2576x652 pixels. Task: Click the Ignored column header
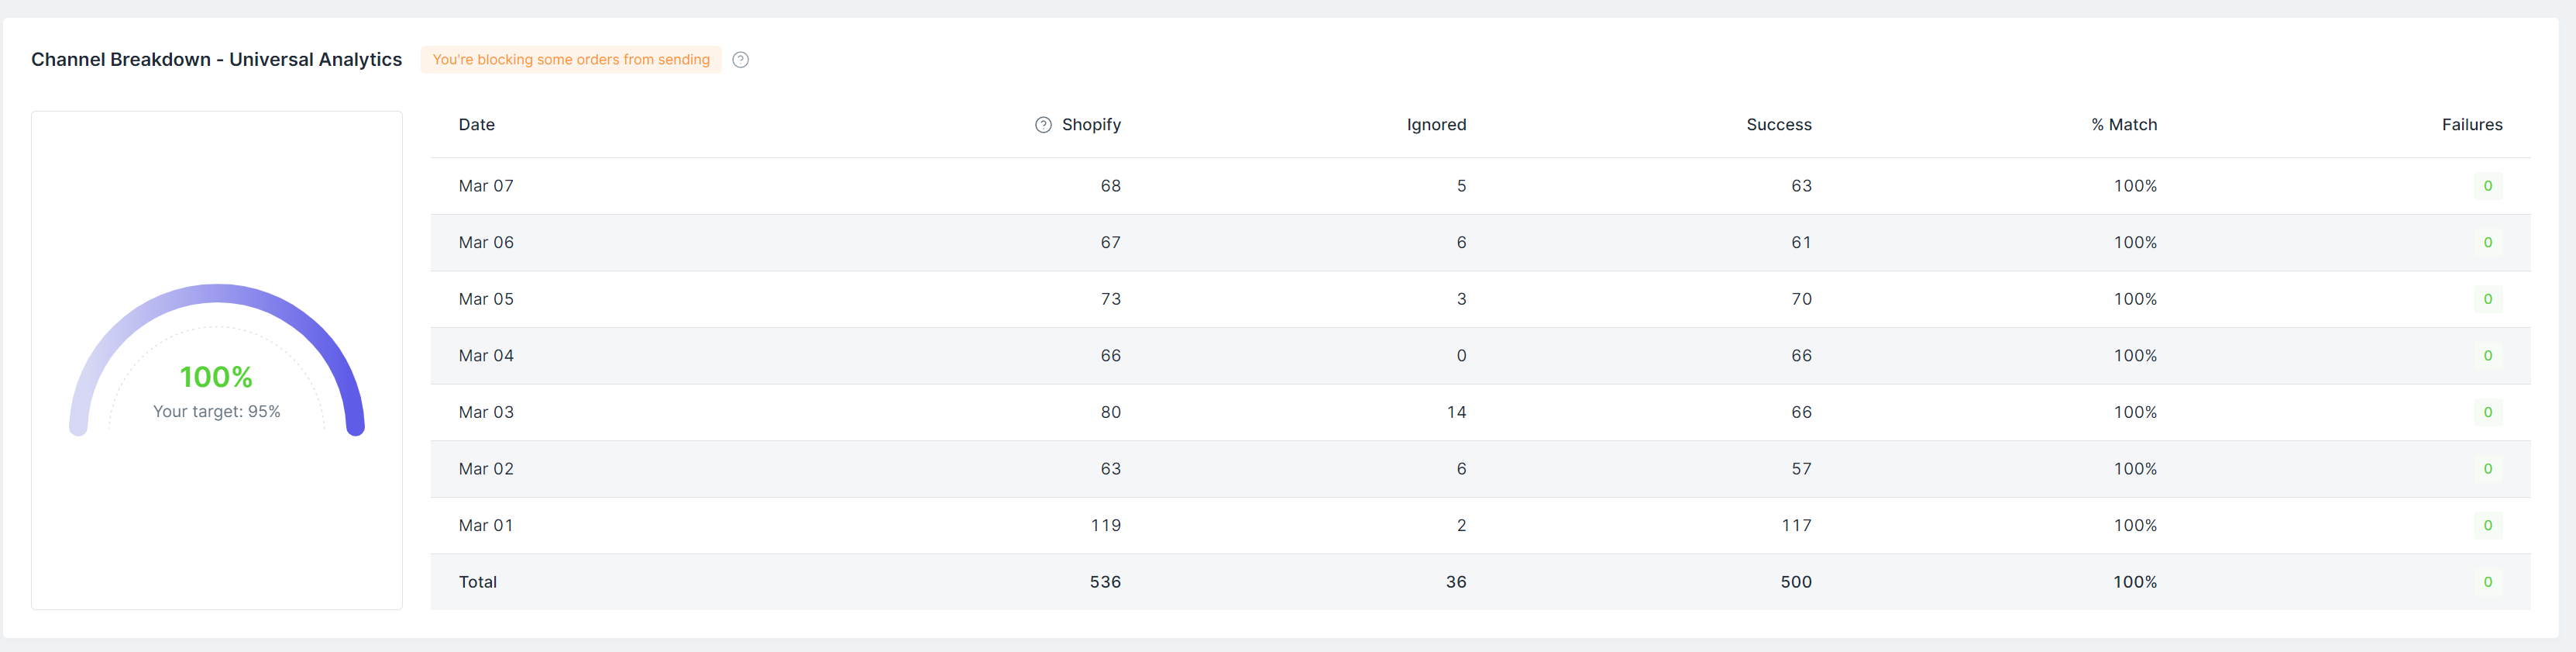point(1436,125)
